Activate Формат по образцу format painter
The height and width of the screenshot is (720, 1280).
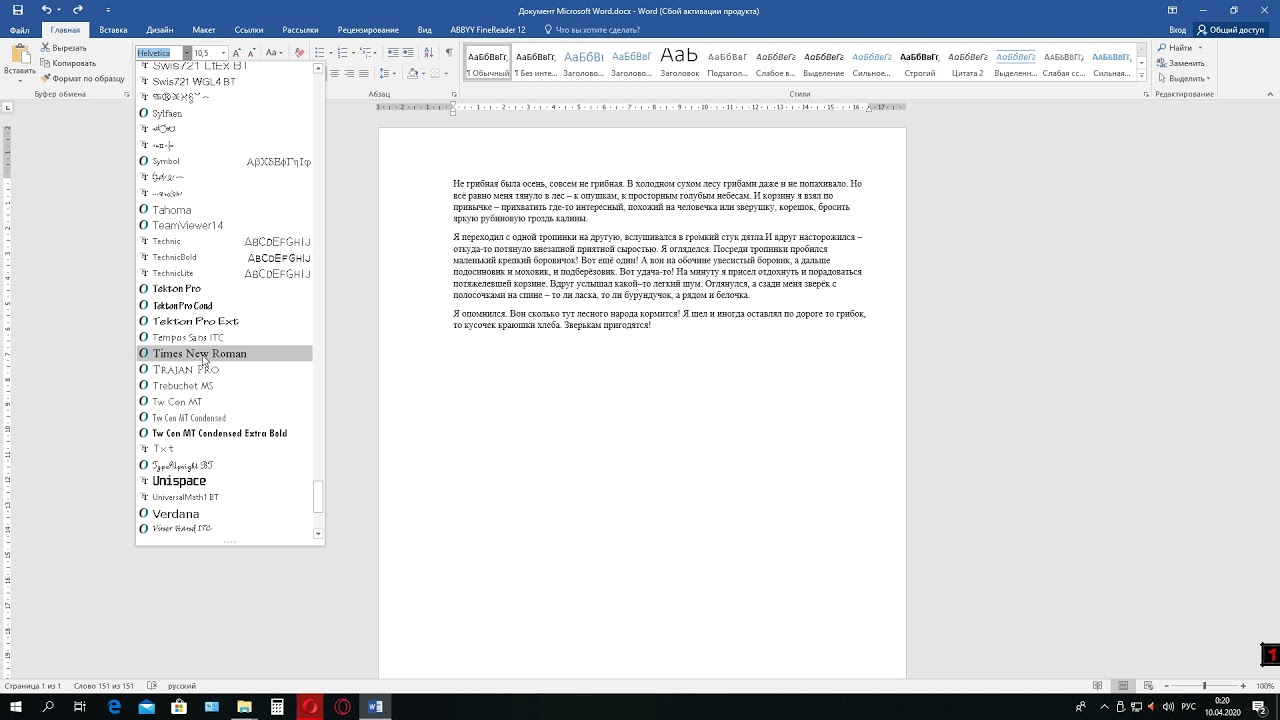(83, 78)
